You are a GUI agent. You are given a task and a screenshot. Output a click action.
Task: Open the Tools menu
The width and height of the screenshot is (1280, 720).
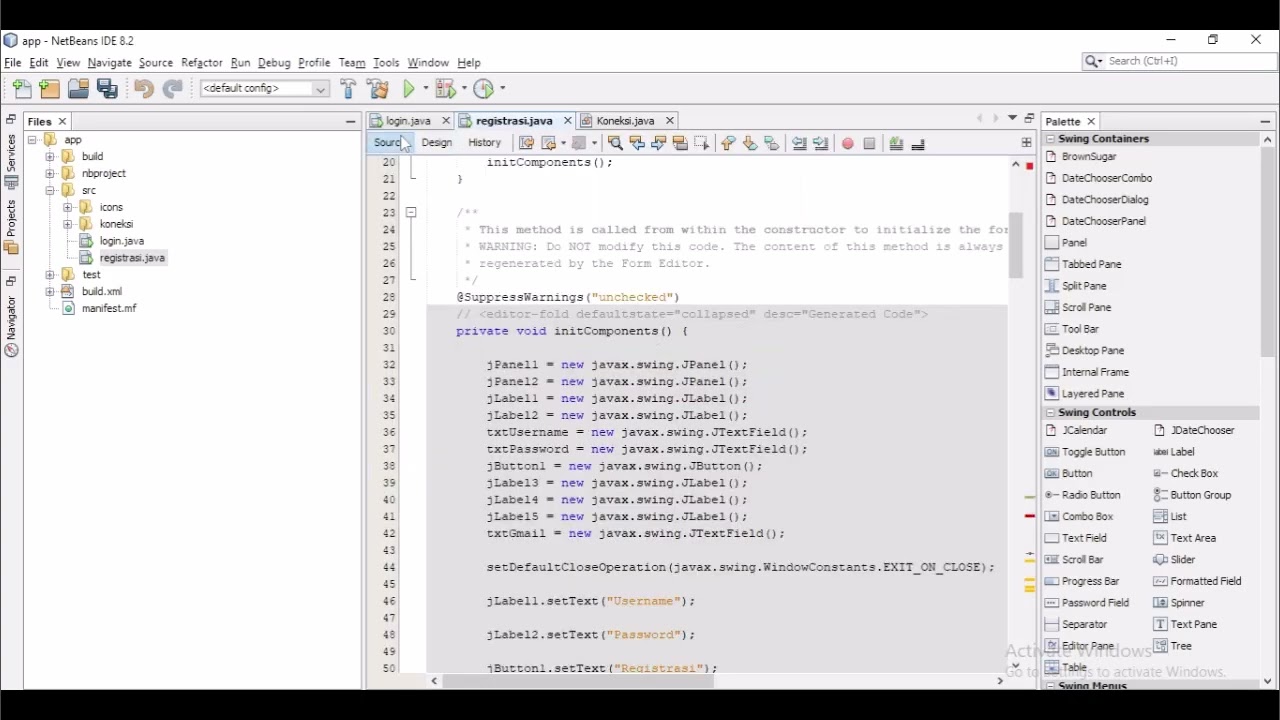386,63
